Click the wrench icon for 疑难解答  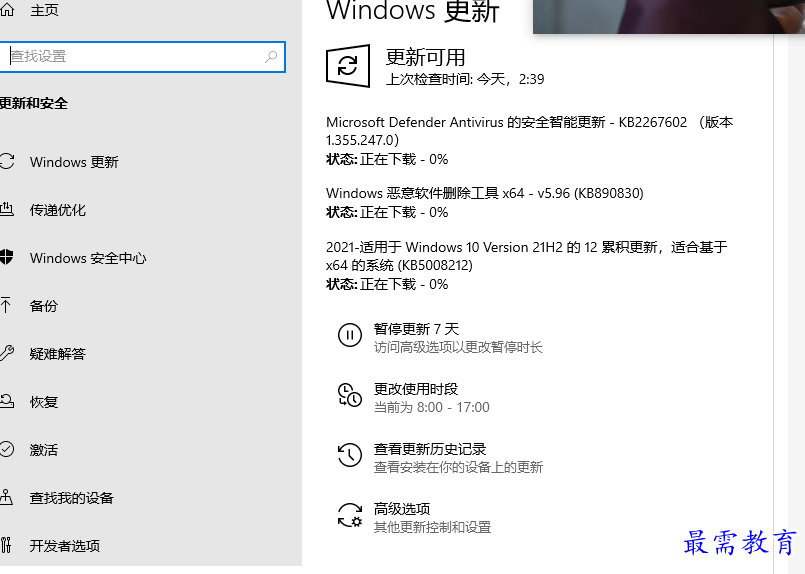(7, 353)
